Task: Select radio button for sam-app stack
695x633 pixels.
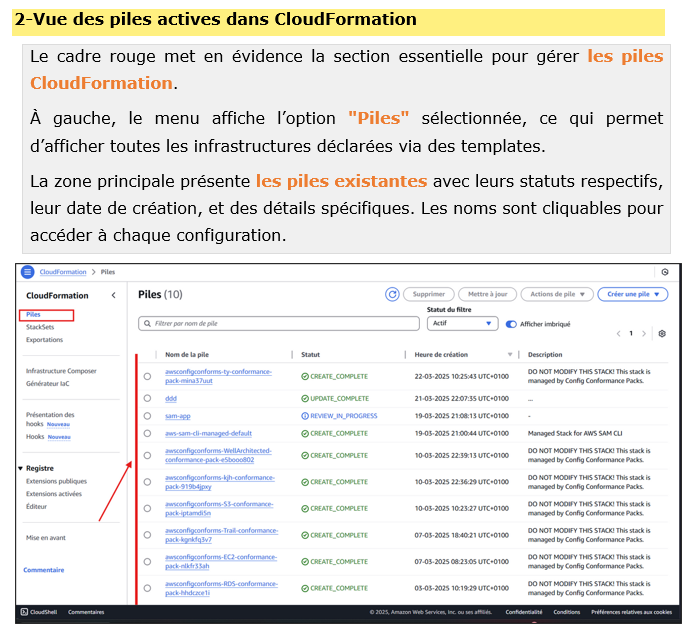Action: 147,416
